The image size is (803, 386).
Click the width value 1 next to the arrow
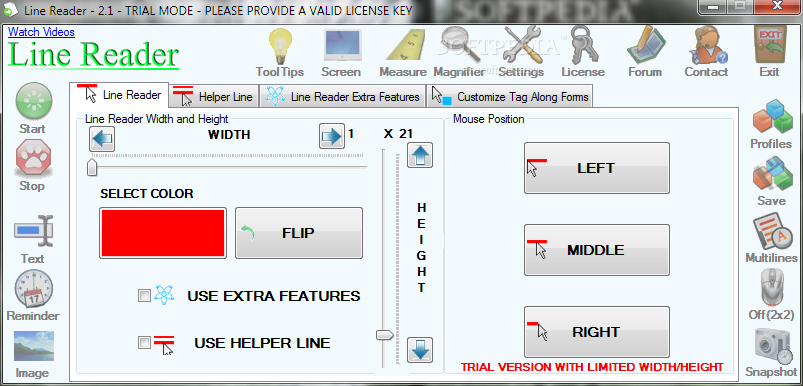[x=351, y=134]
